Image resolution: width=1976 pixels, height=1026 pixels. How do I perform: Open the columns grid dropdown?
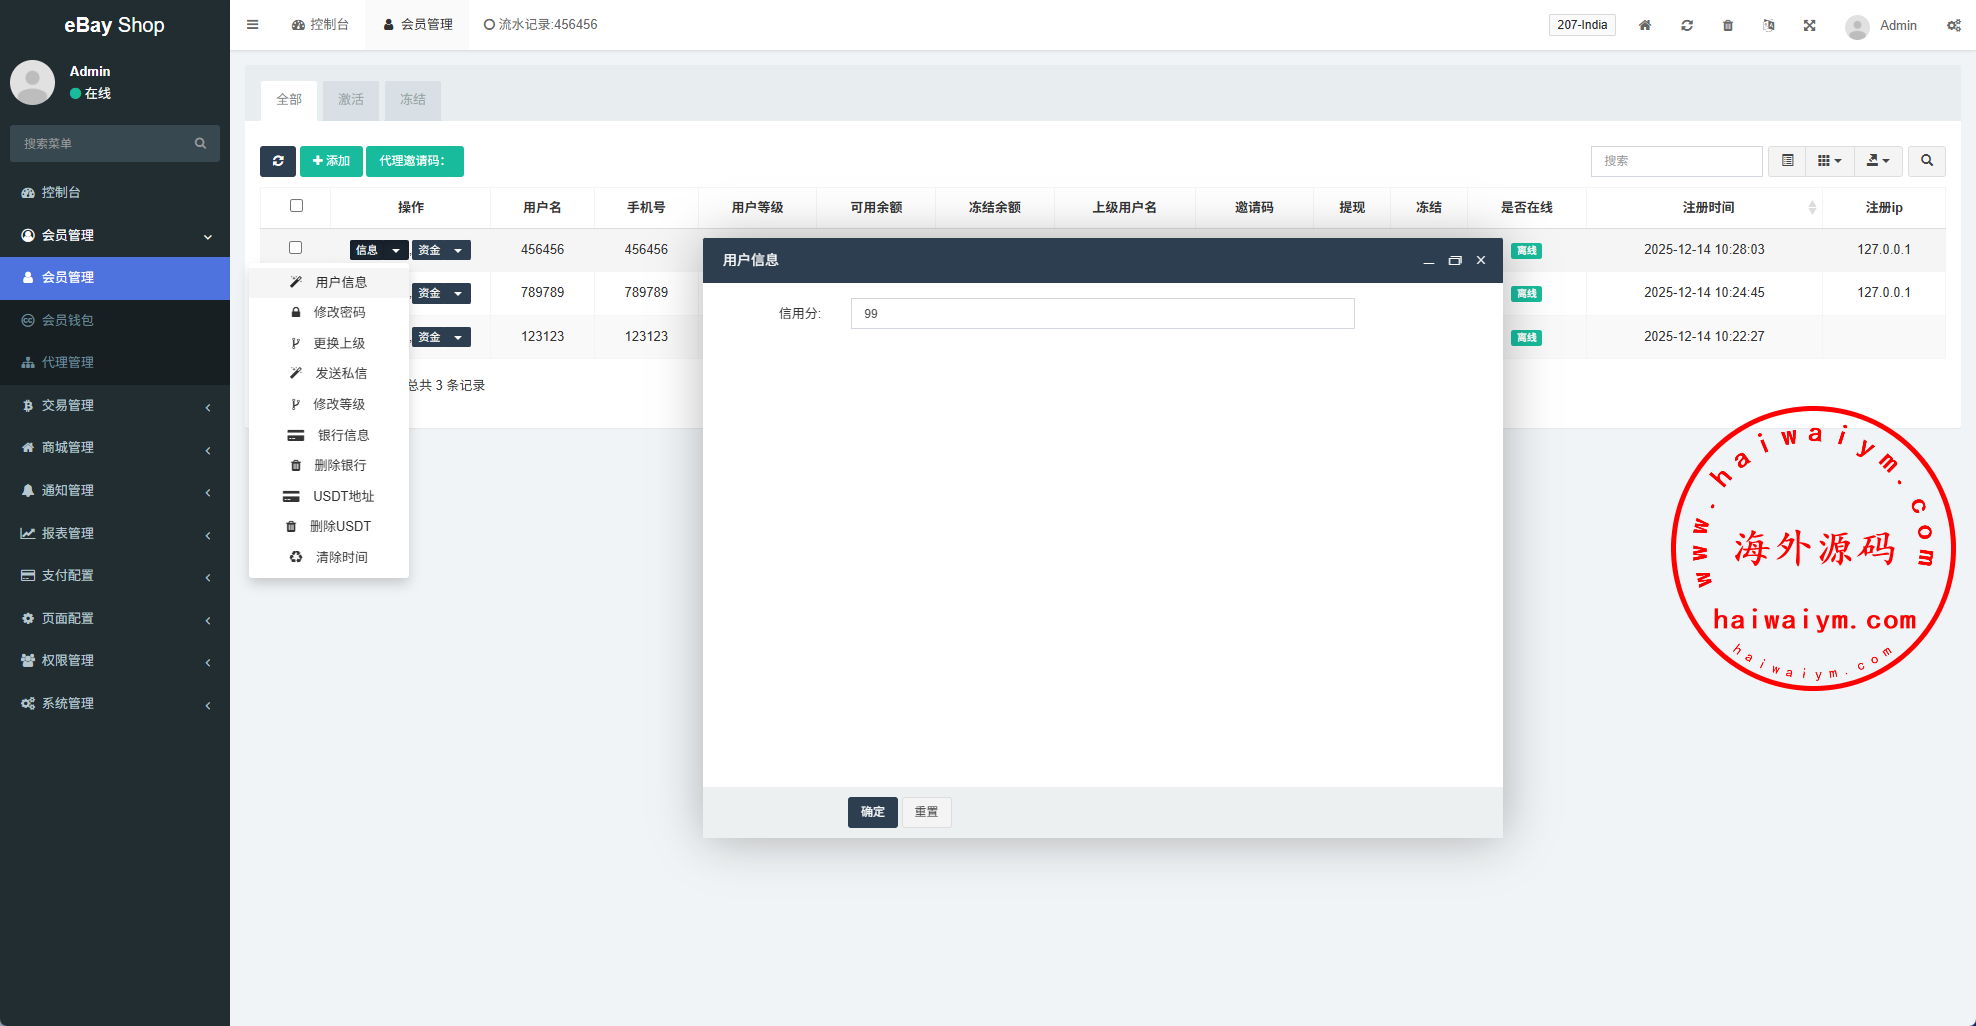point(1829,161)
